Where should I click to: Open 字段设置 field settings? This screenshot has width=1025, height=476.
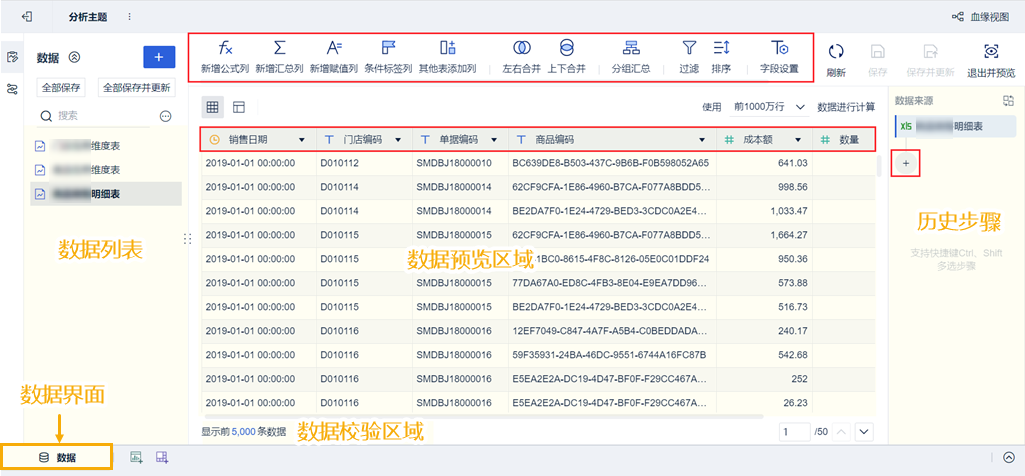coord(779,56)
